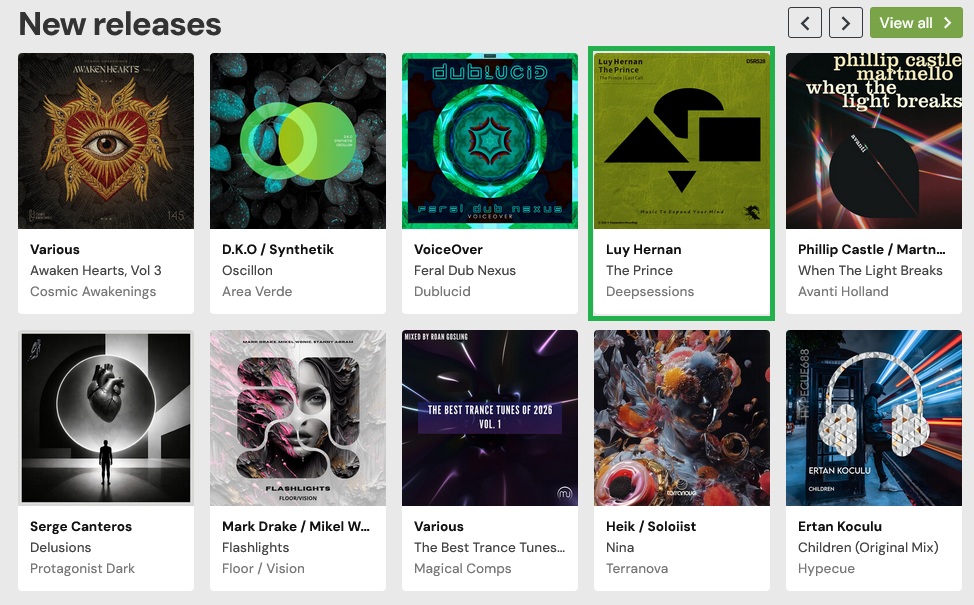Open artist Serge Canteros page
974x605 pixels.
[x=81, y=526]
